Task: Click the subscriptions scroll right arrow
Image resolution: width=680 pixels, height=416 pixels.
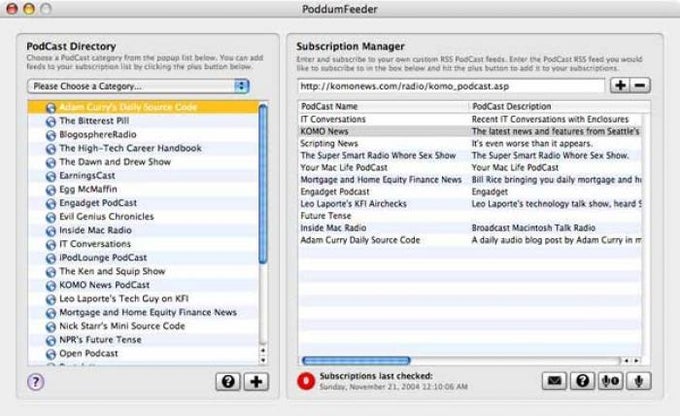Action: coord(636,360)
